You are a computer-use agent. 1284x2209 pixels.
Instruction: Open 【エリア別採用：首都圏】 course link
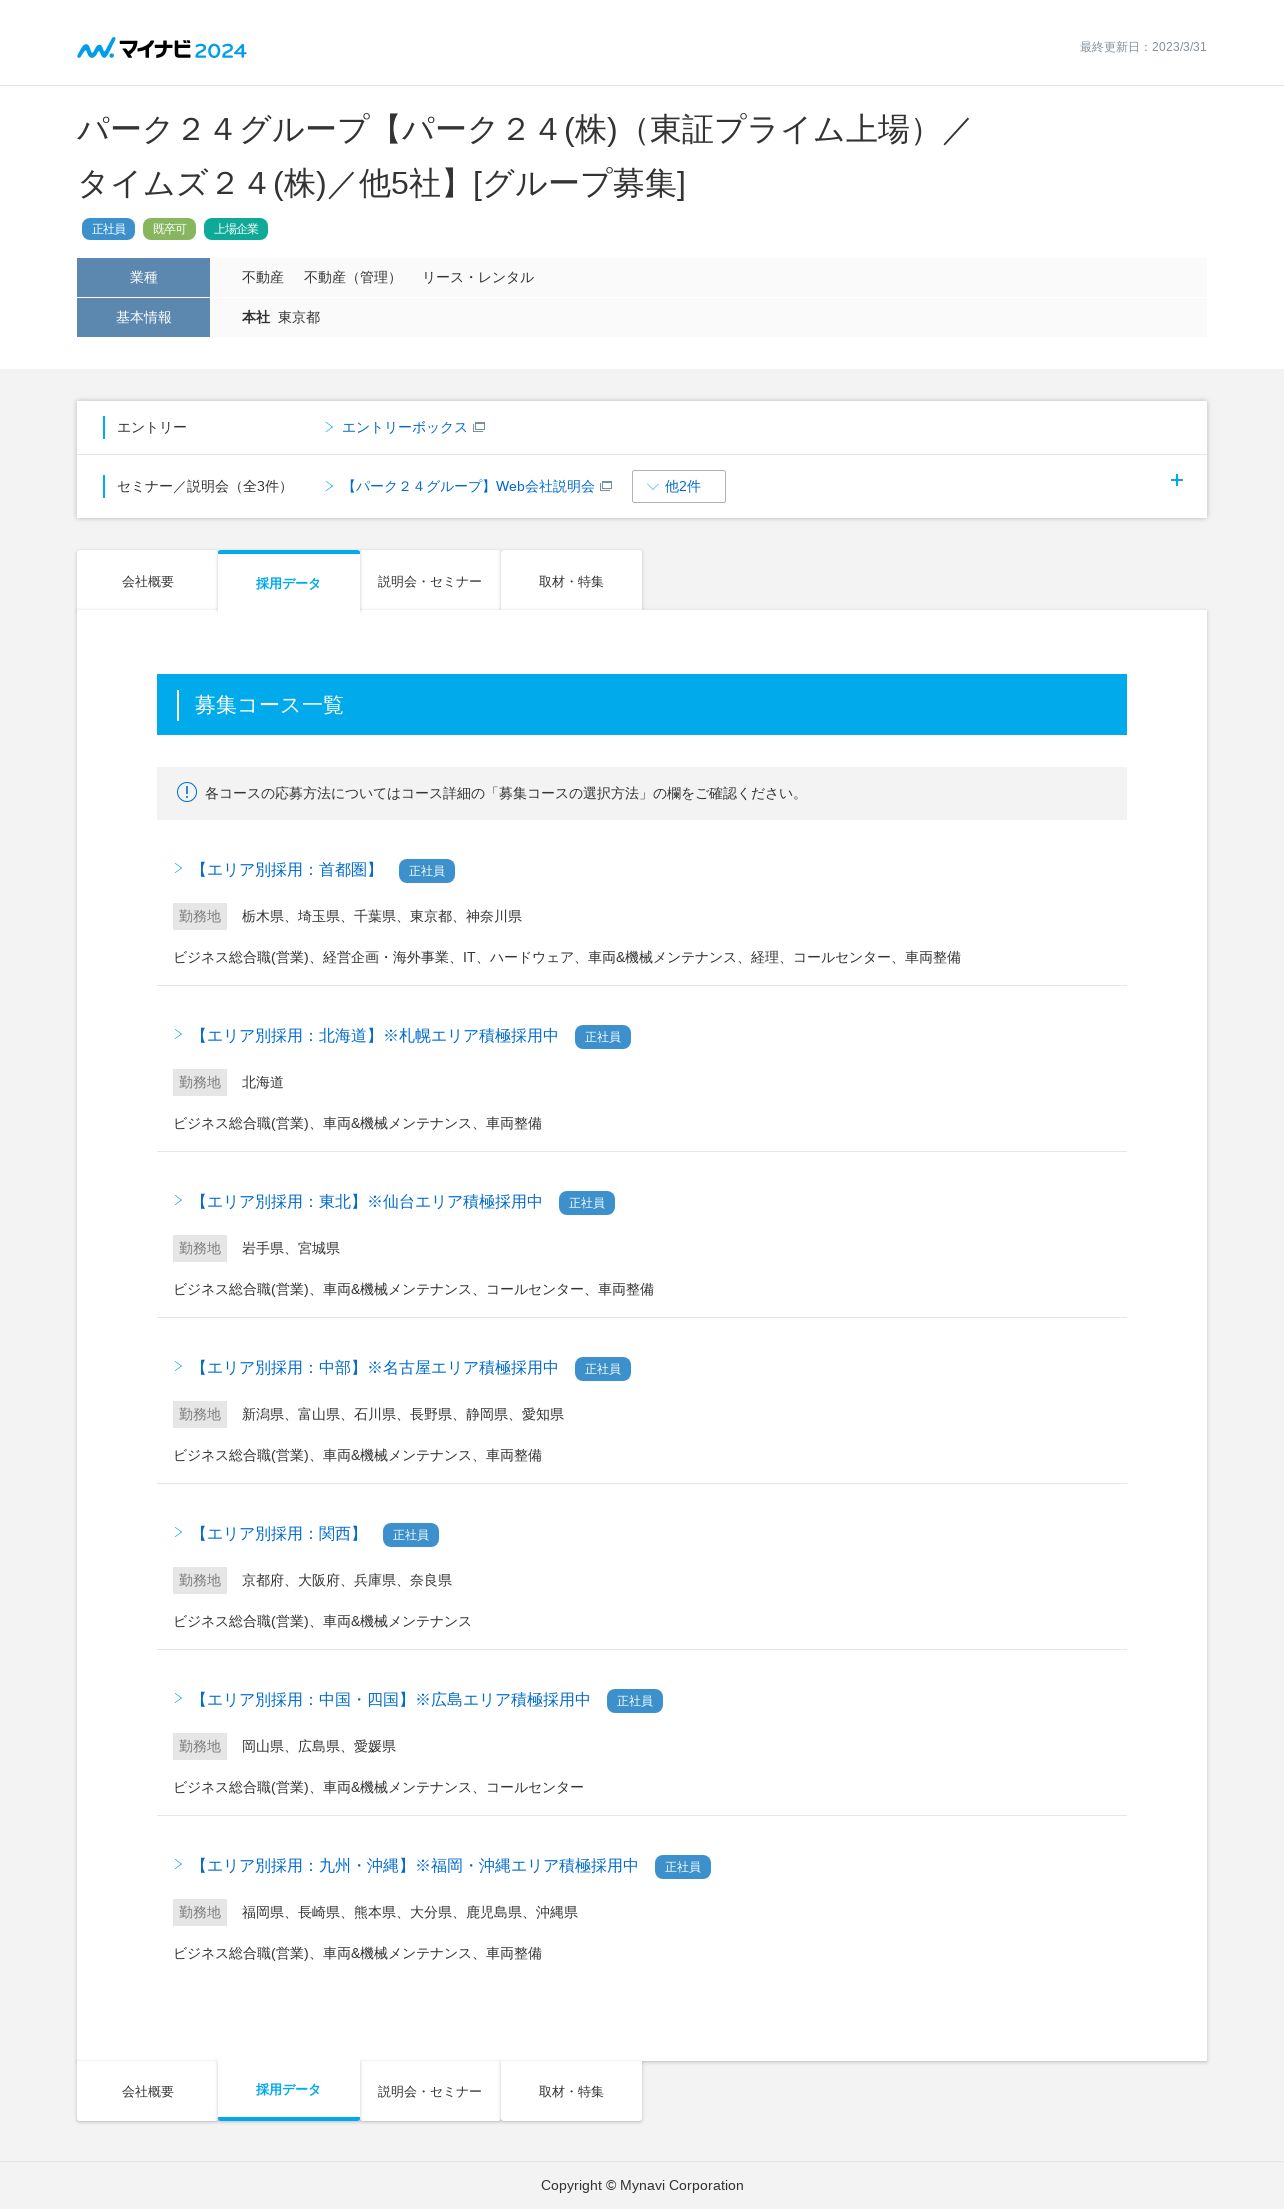[x=286, y=870]
